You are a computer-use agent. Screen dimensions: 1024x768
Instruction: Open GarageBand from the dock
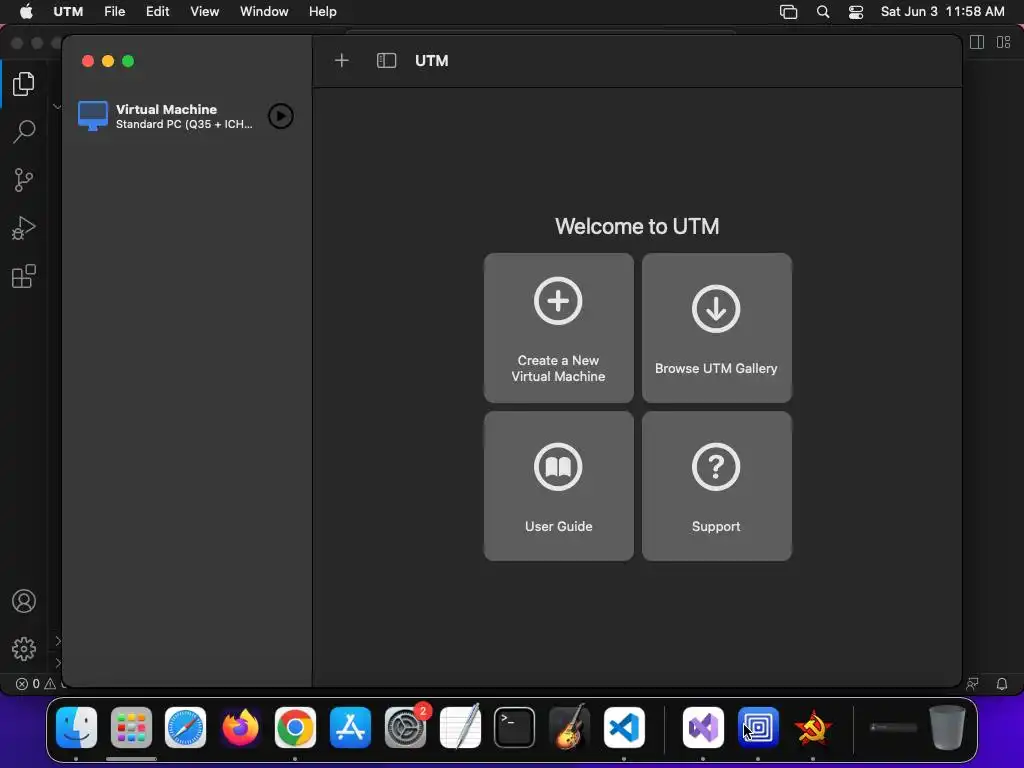click(569, 726)
